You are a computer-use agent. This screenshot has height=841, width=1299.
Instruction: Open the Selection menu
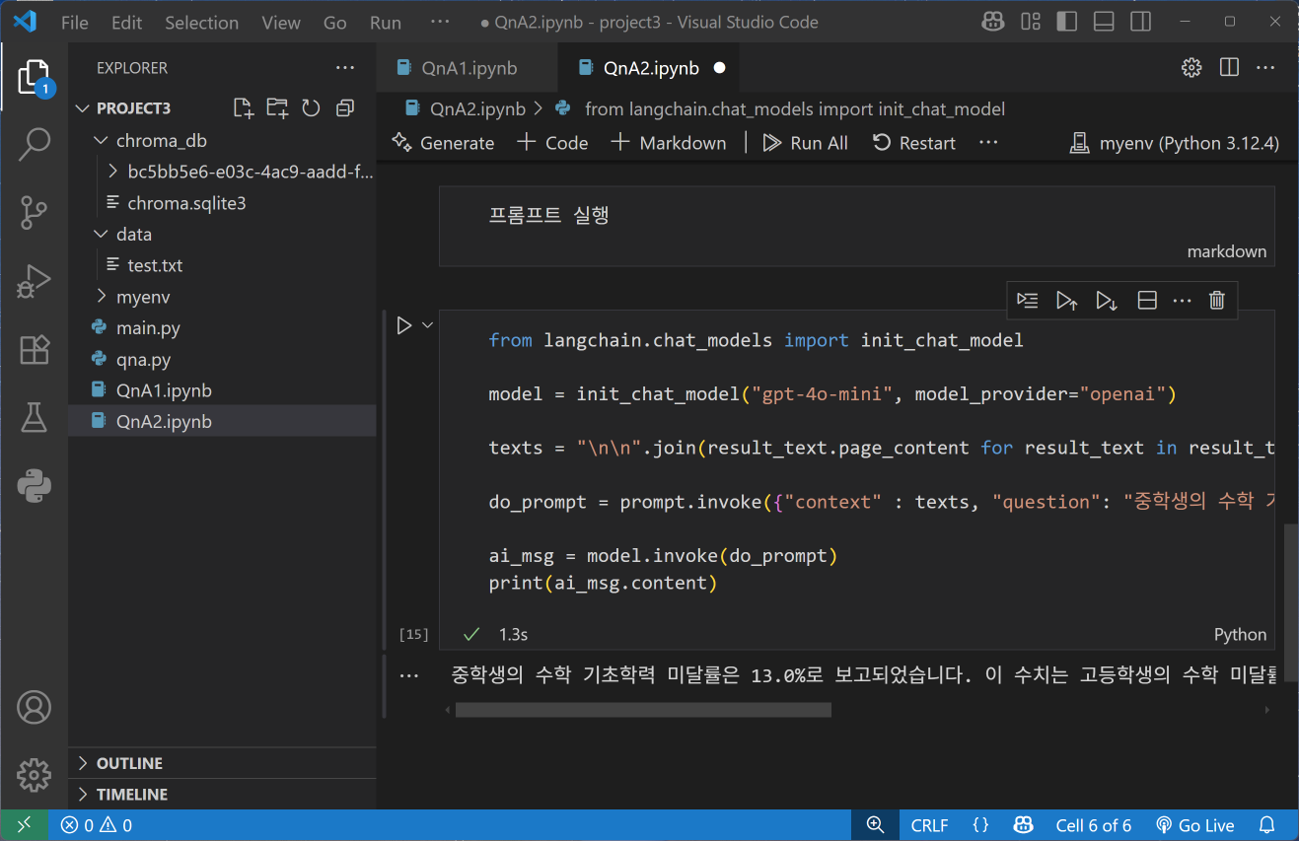[x=201, y=22]
